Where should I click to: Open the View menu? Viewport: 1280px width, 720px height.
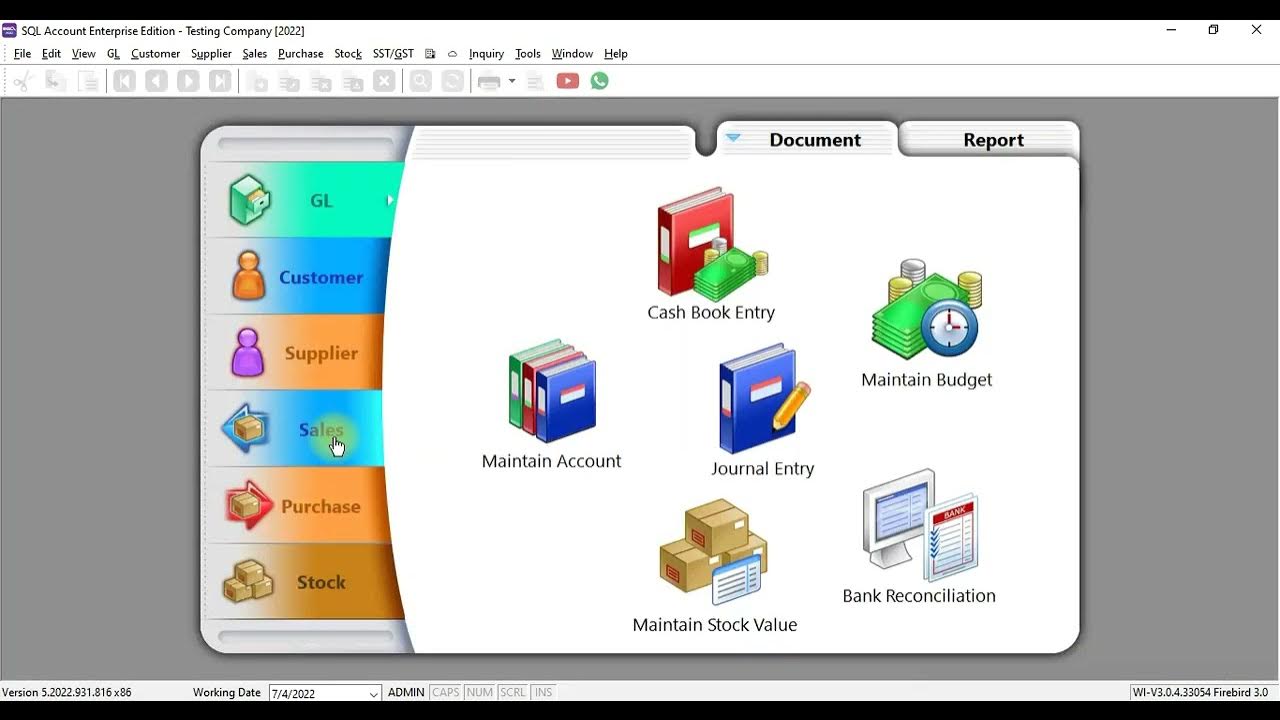tap(84, 54)
